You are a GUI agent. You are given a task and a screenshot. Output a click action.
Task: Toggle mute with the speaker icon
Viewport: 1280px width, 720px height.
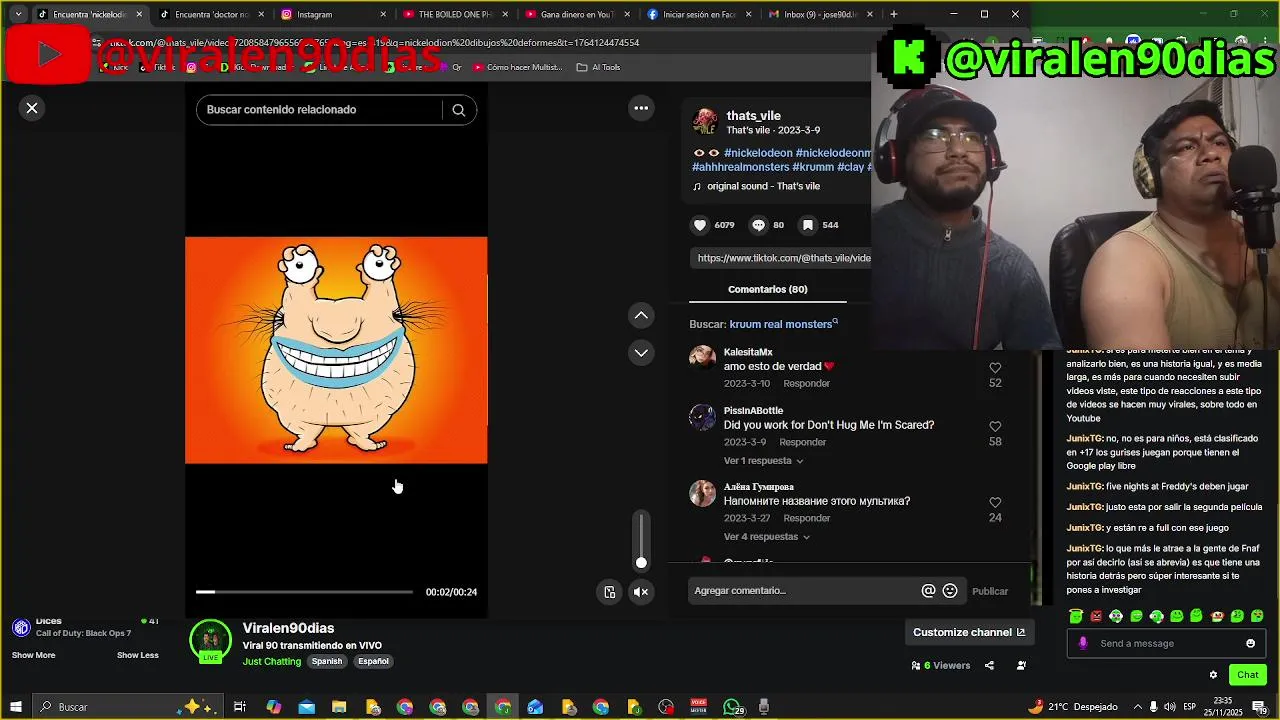641,592
